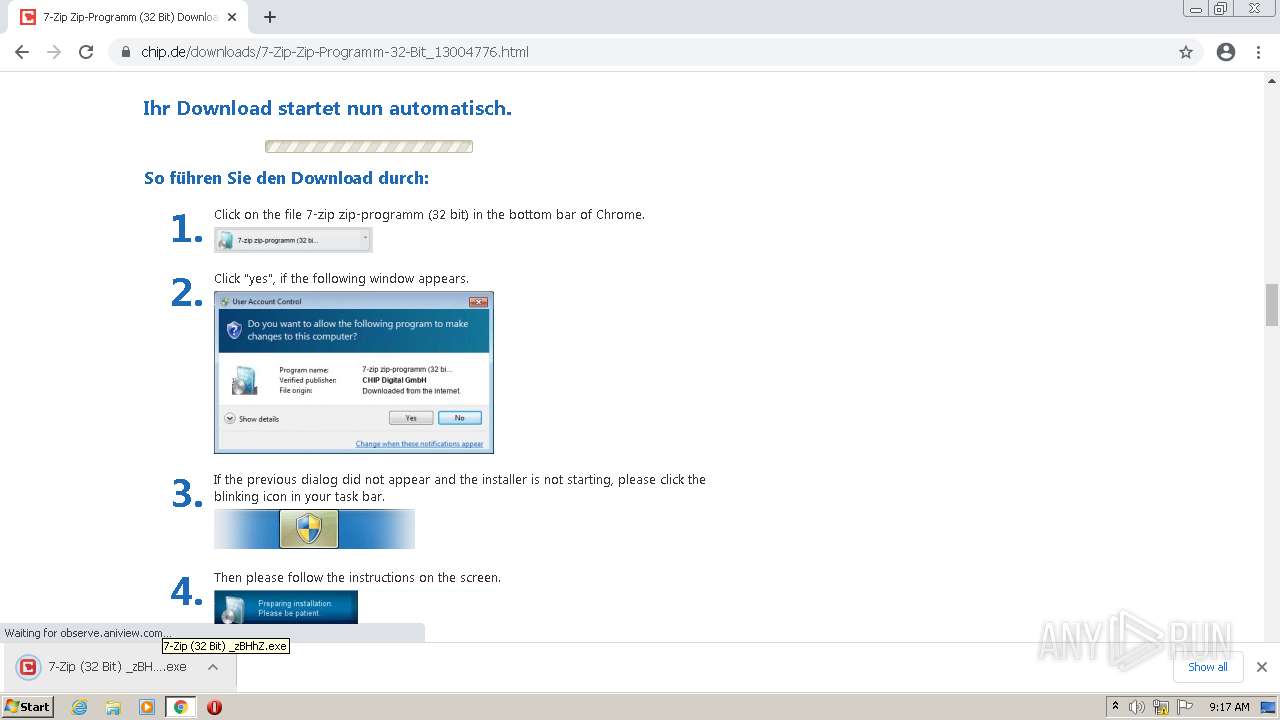Image resolution: width=1280 pixels, height=720 pixels.
Task: Click the red stop-sign taskbar icon
Action: tap(214, 707)
